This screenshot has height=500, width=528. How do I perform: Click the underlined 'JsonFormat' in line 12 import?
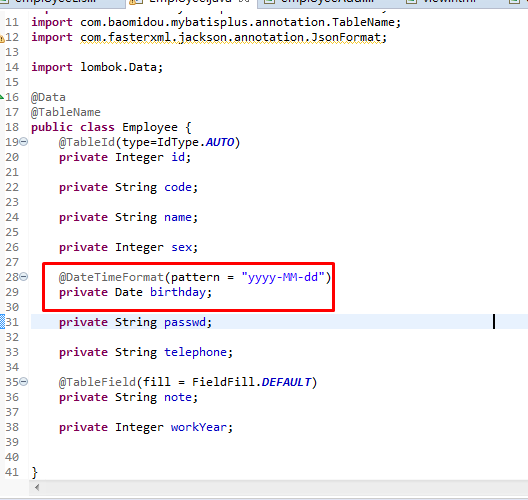pos(345,37)
